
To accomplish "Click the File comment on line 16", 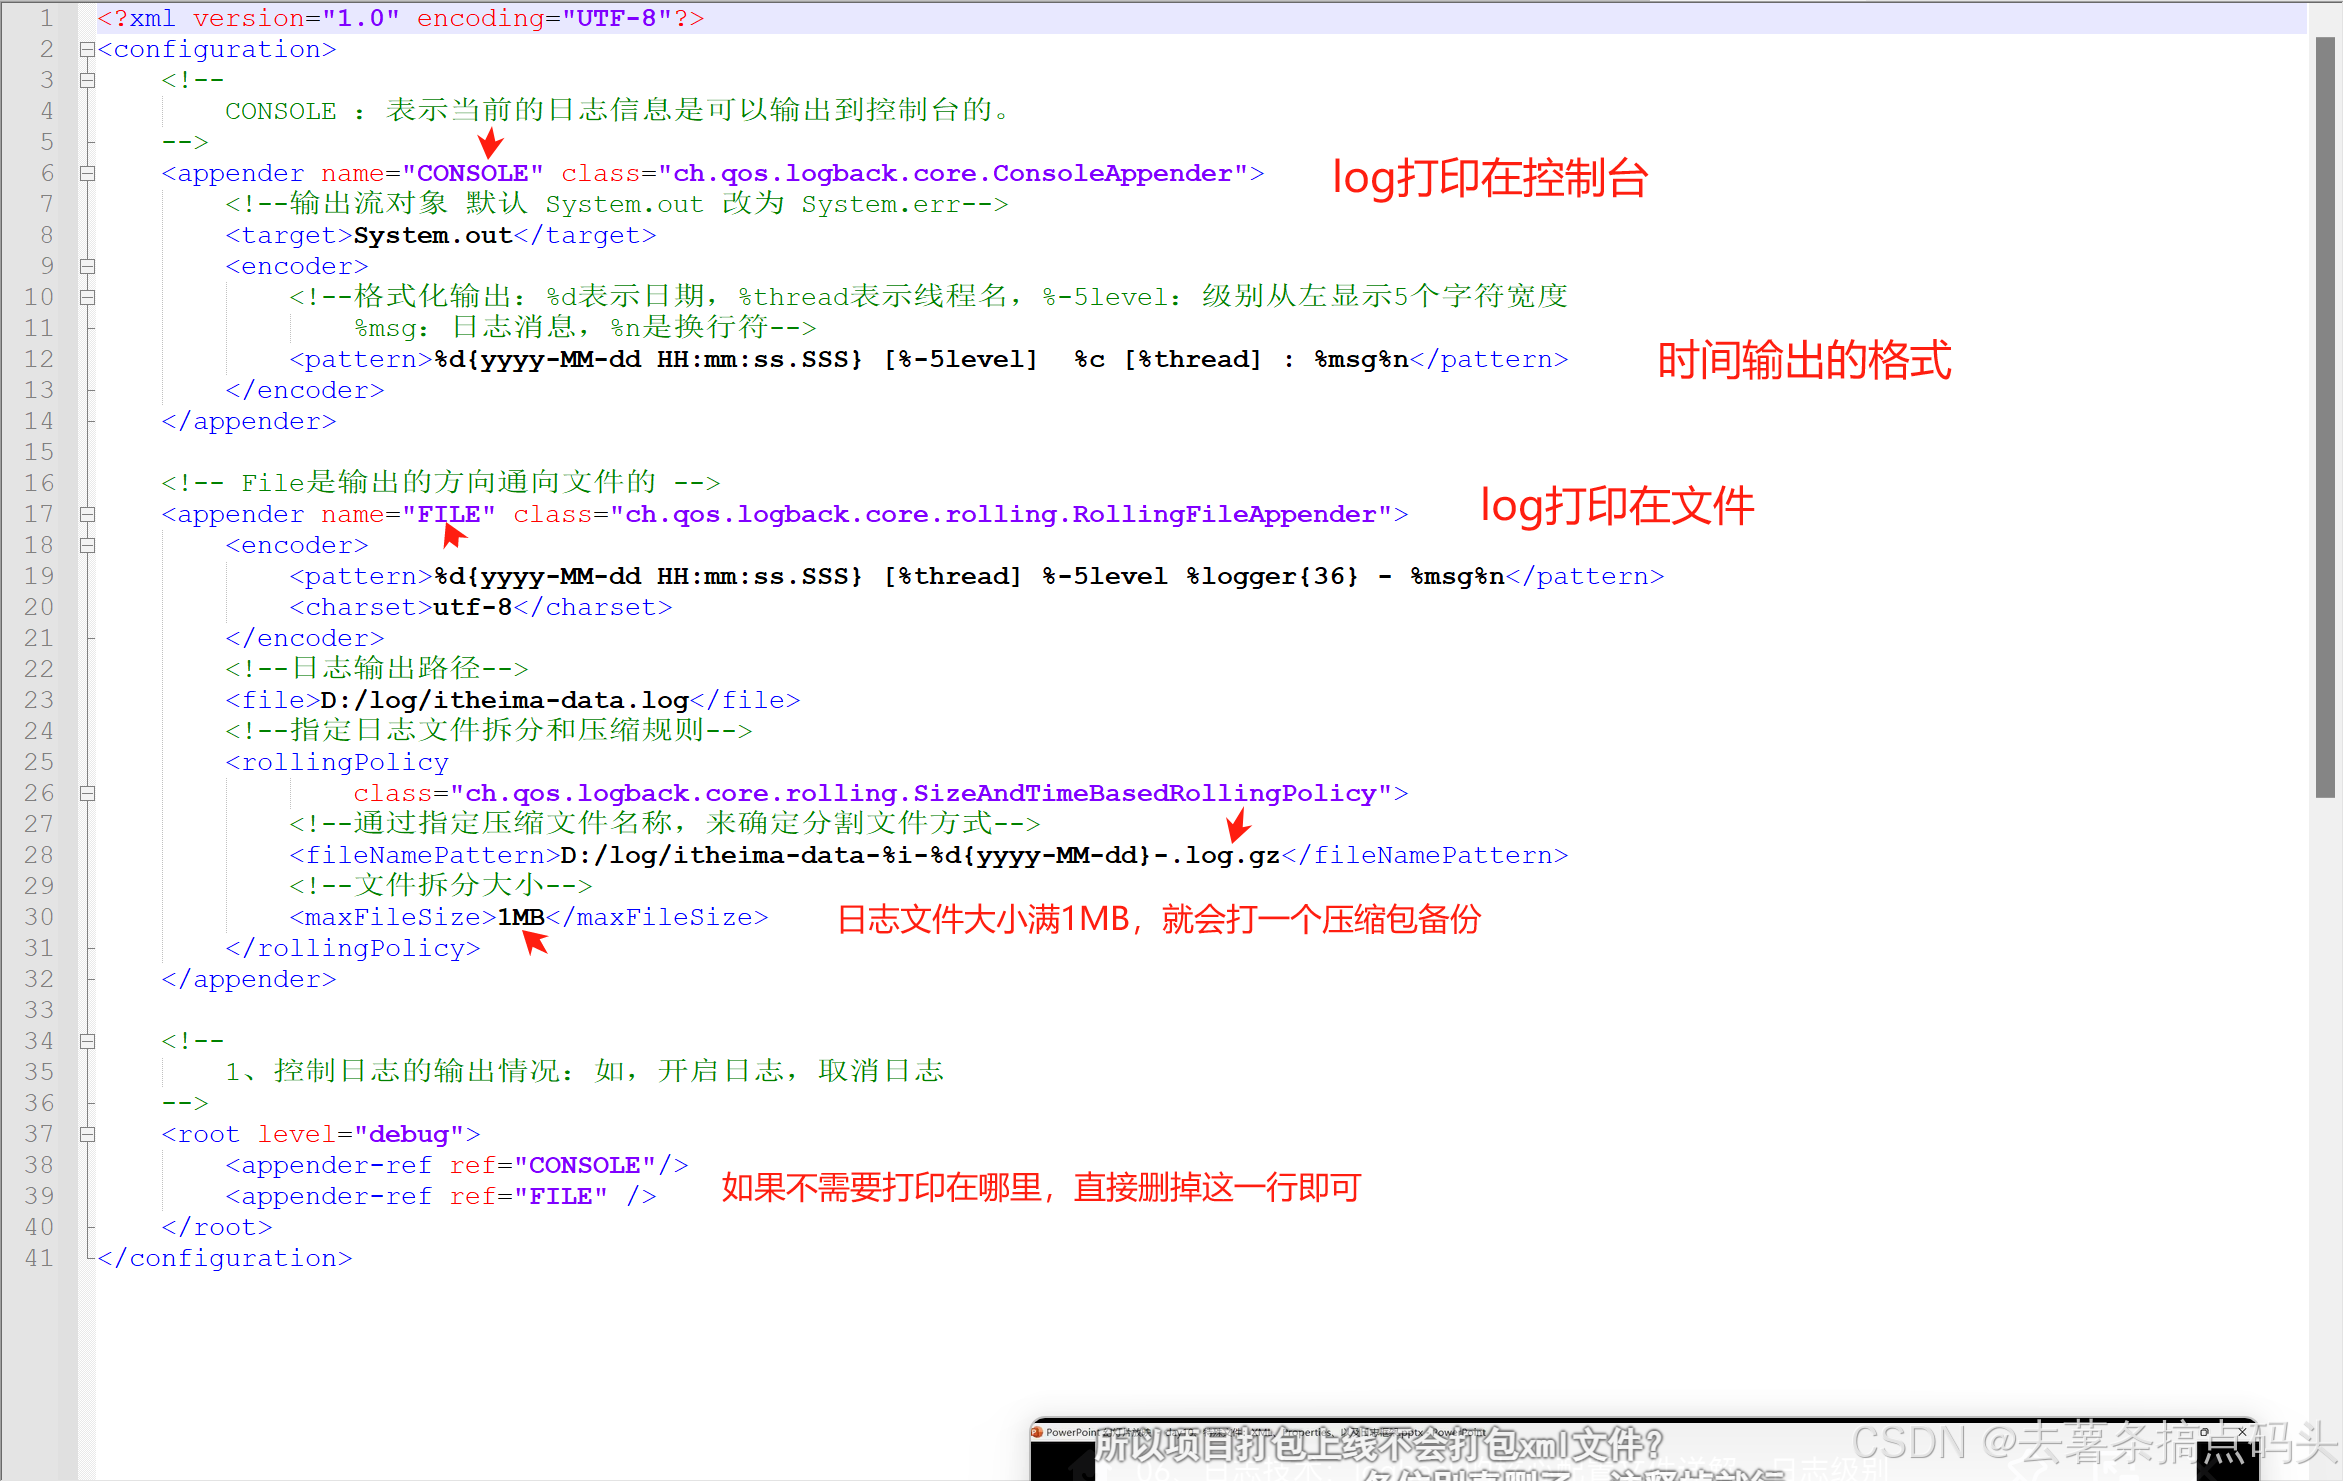I will pyautogui.click(x=441, y=483).
